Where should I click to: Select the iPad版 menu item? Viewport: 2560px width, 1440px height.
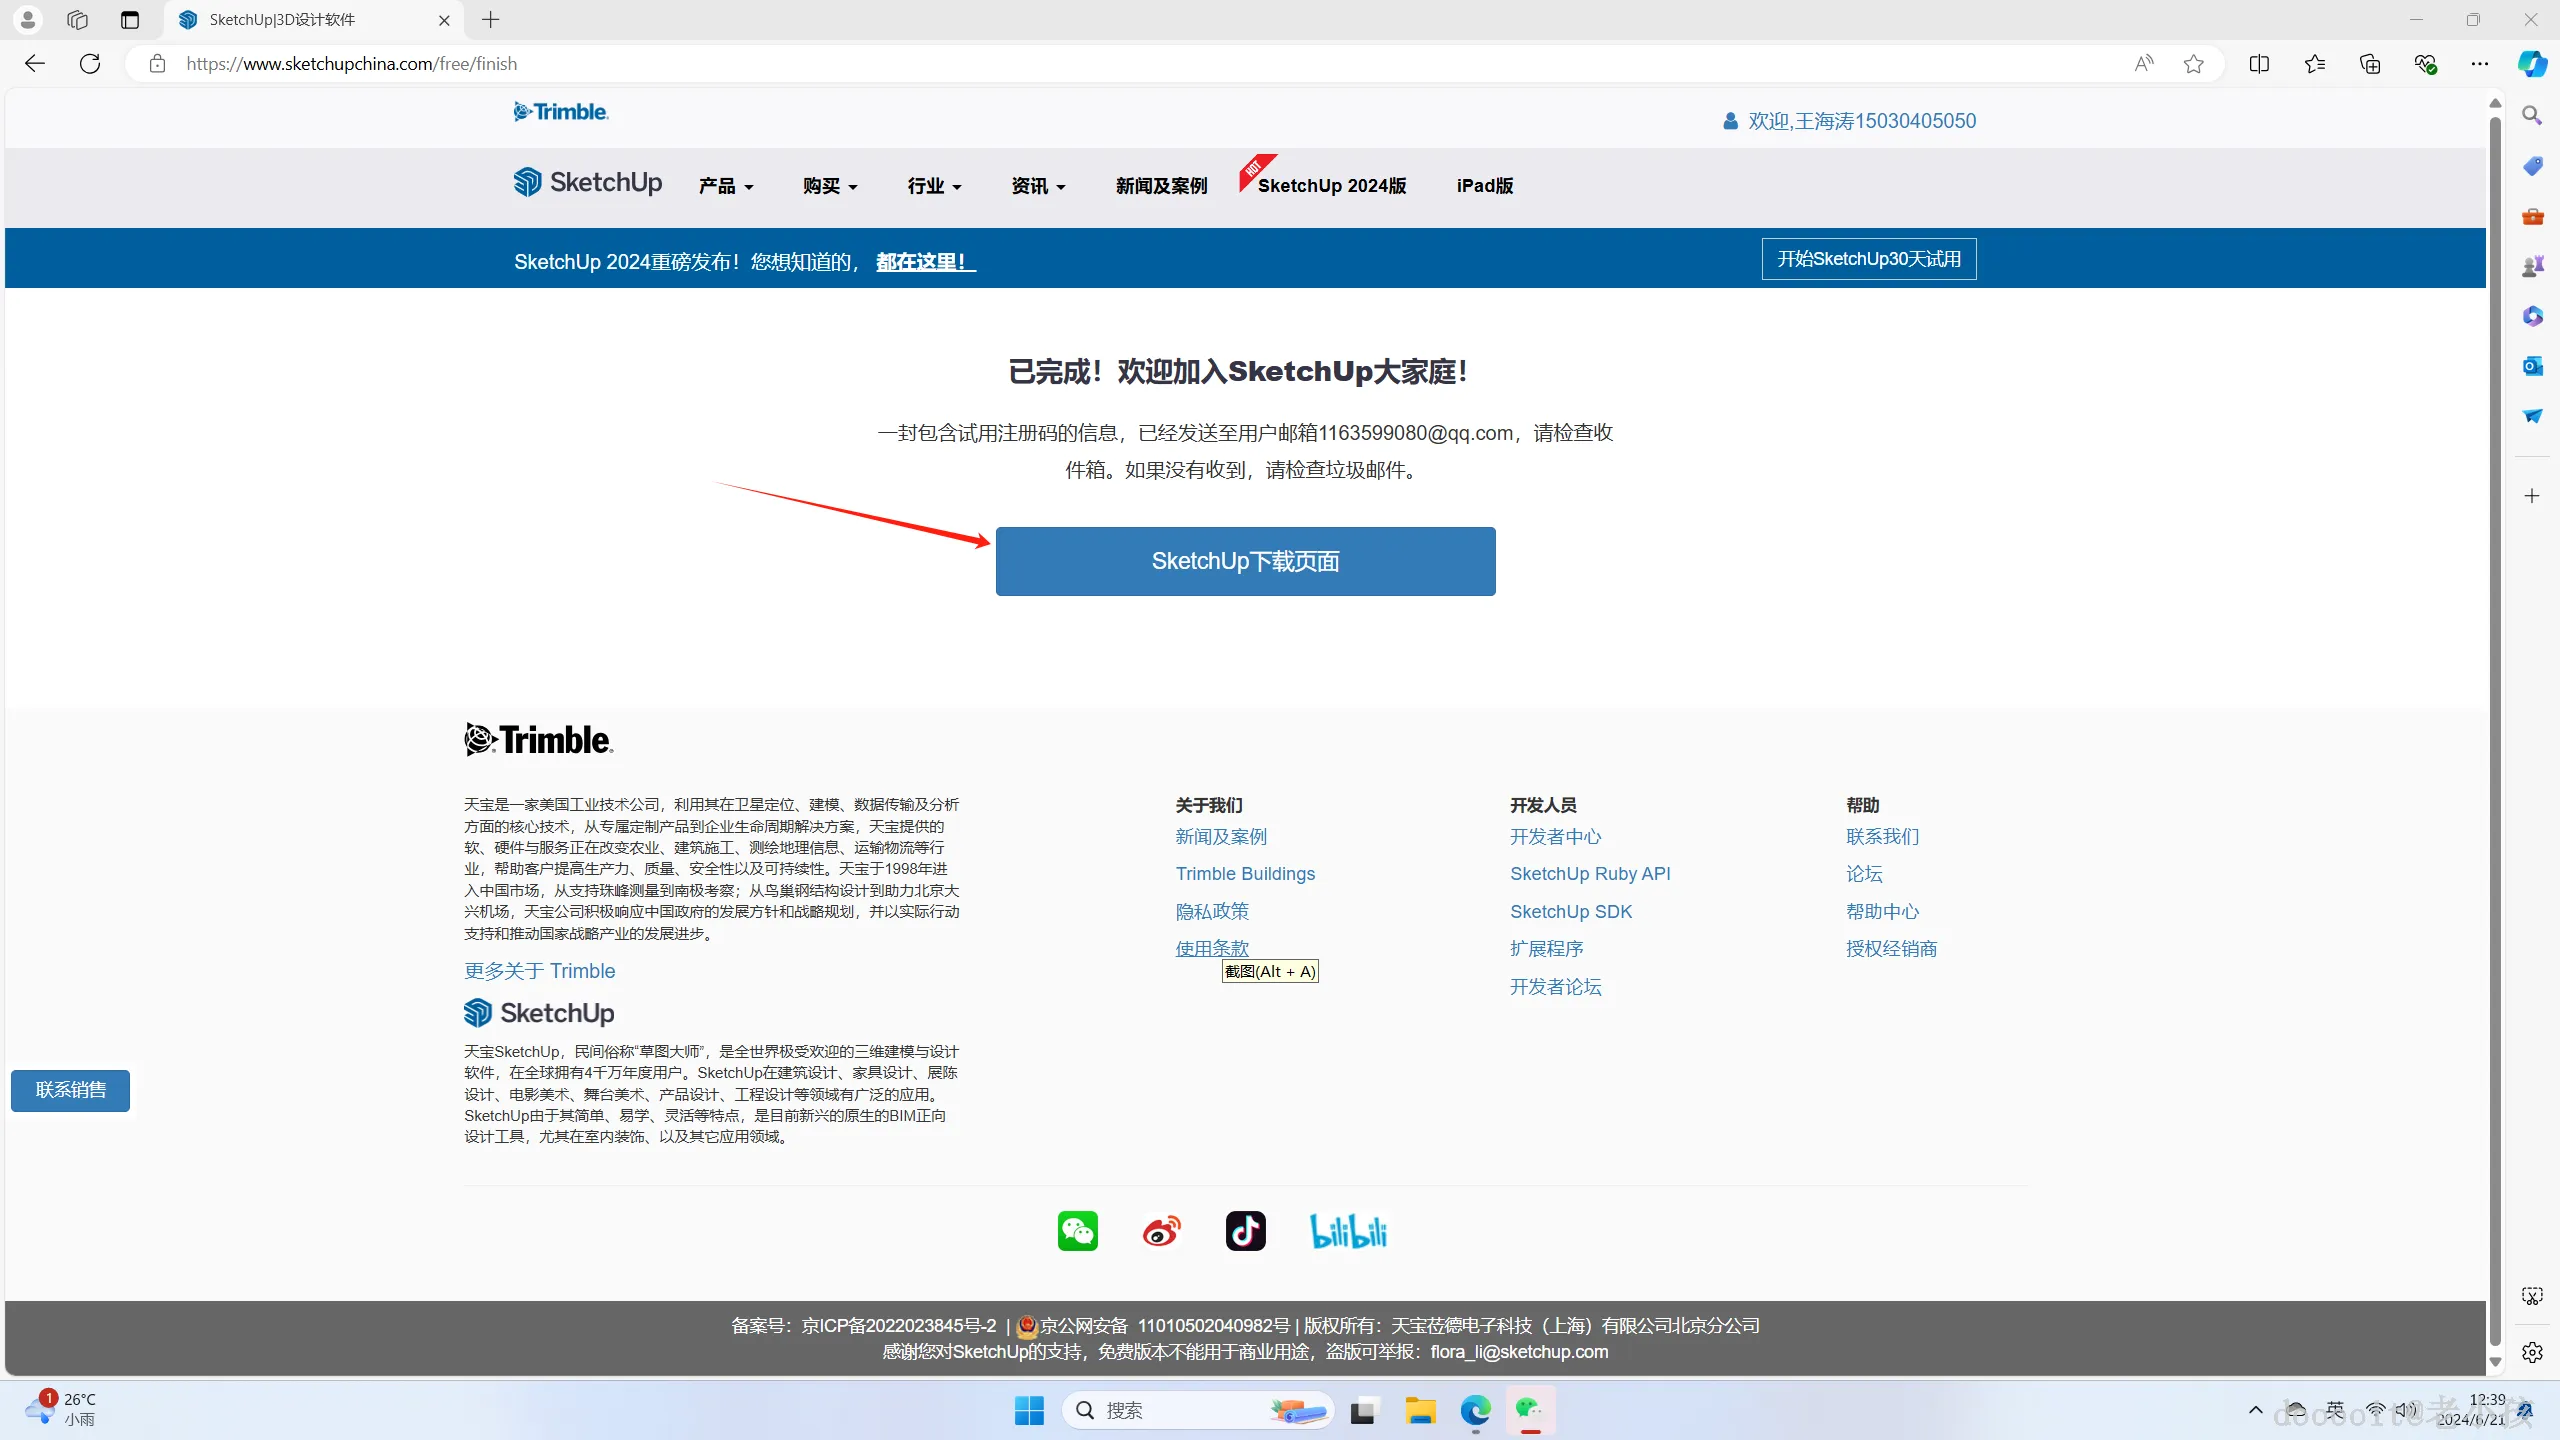point(1484,186)
